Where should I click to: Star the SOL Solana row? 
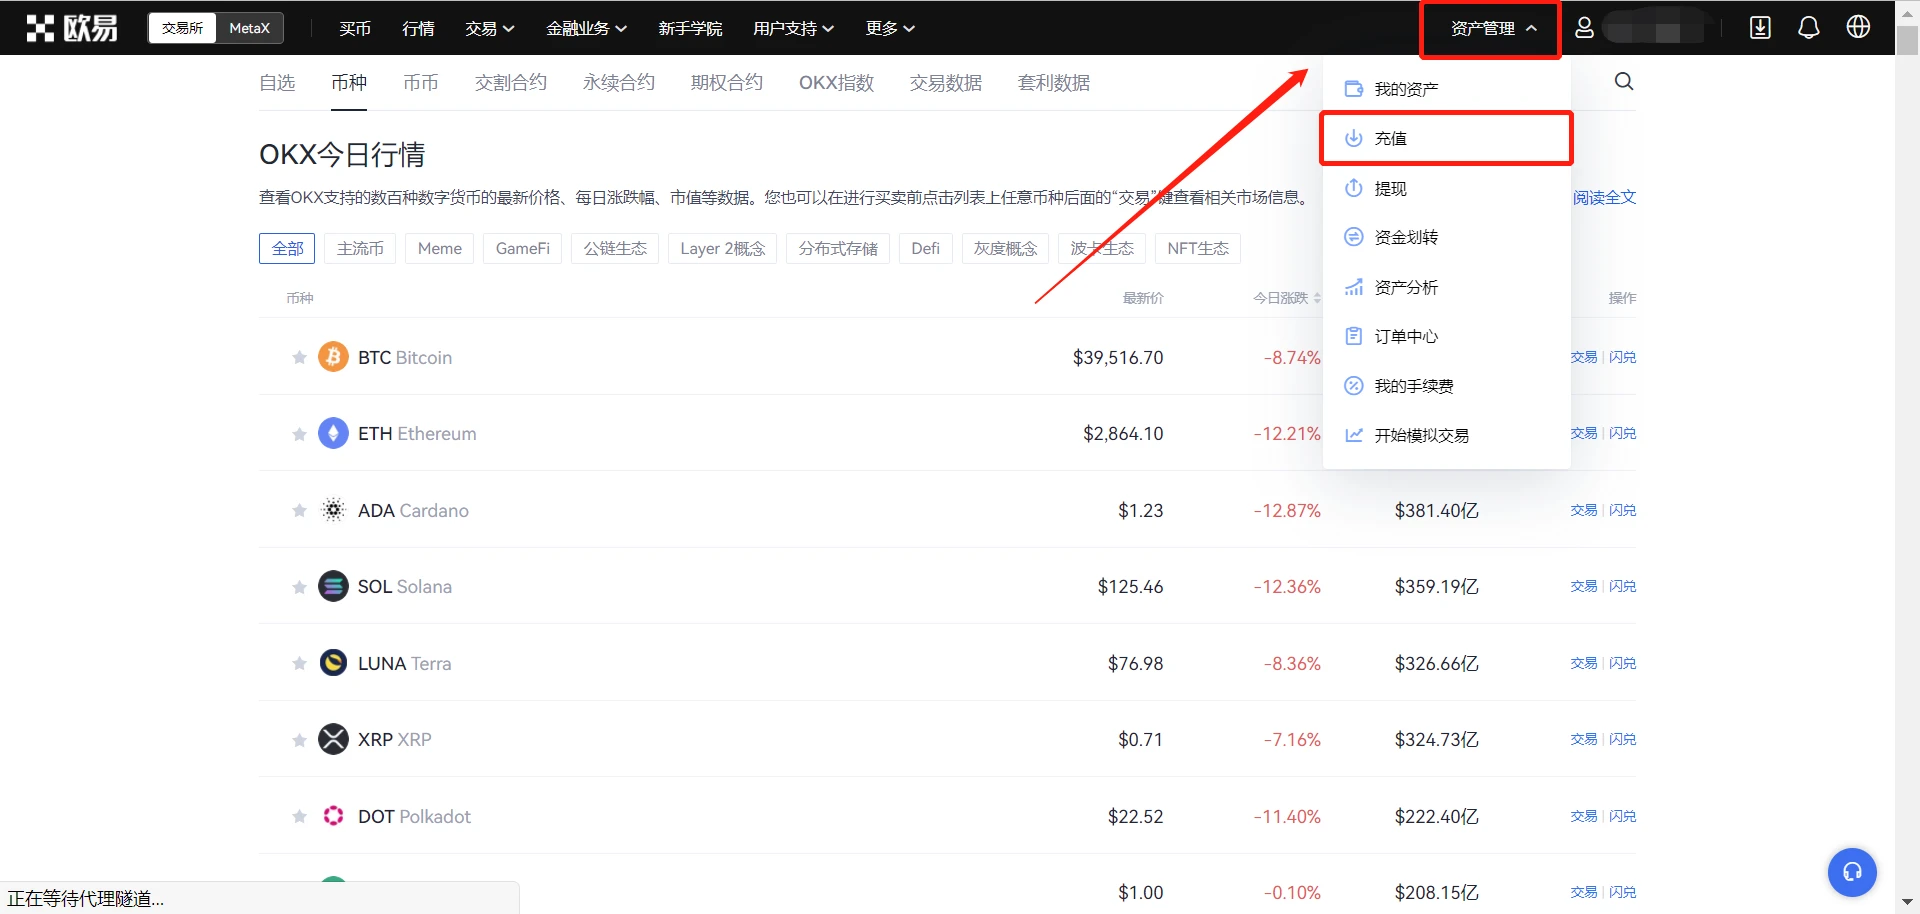[299, 587]
